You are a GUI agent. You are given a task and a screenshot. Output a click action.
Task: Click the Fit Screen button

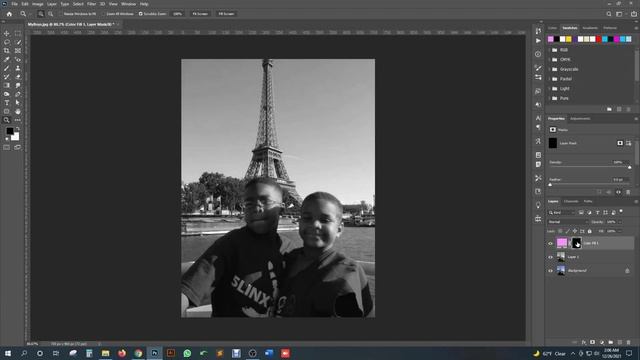tap(200, 14)
